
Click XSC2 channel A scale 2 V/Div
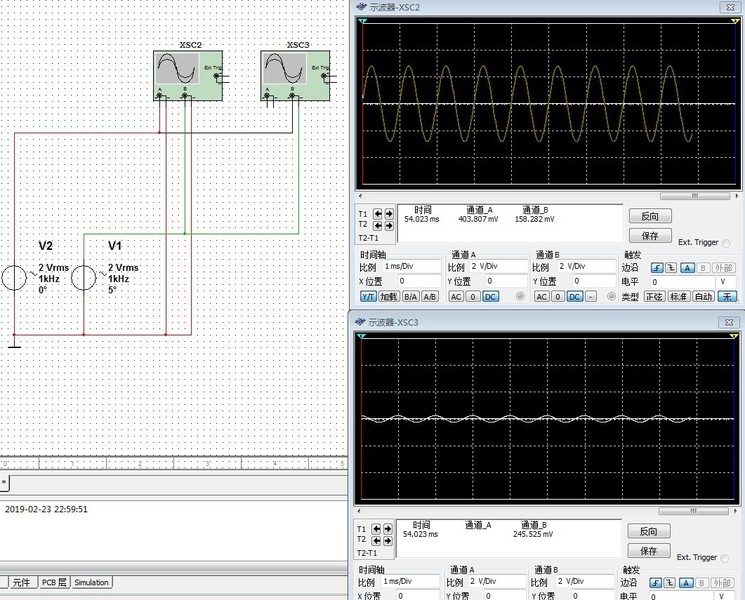click(x=496, y=268)
